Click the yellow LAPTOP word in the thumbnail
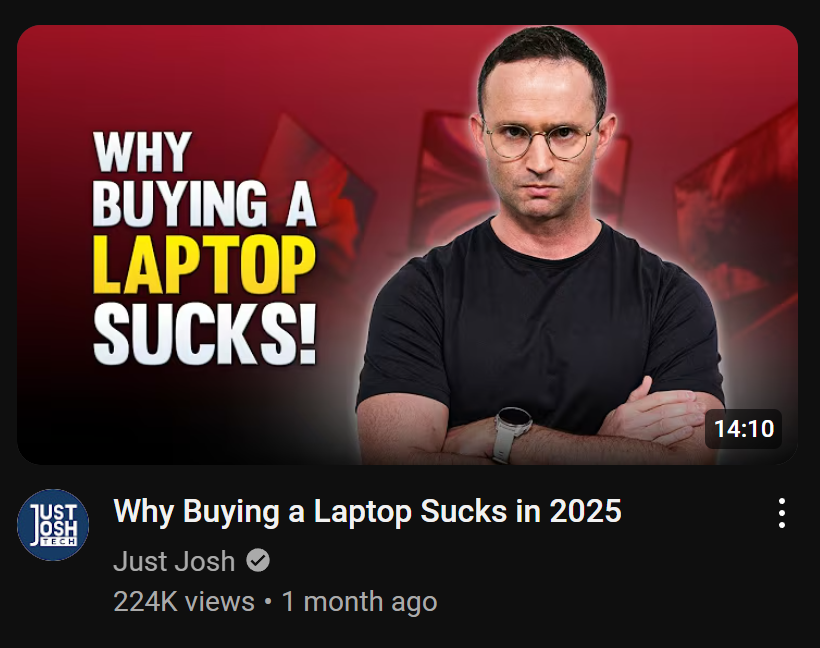The image size is (820, 648). point(204,266)
